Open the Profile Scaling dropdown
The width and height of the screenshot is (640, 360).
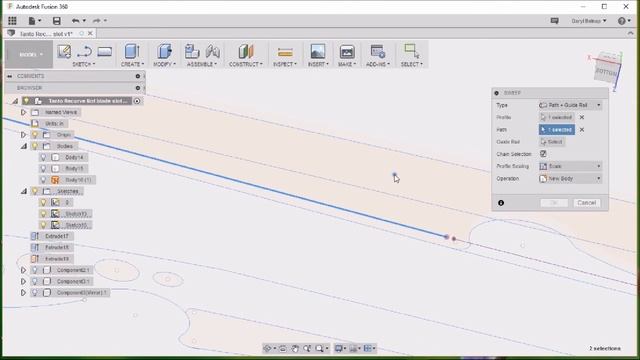tap(570, 166)
